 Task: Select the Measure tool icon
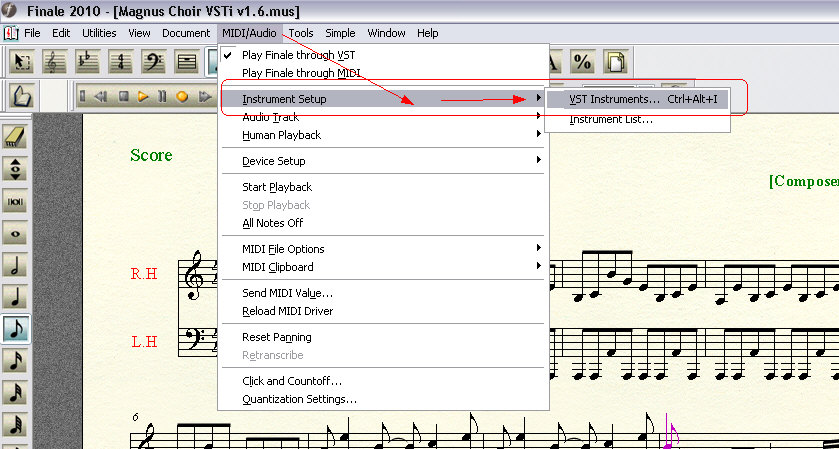186,62
